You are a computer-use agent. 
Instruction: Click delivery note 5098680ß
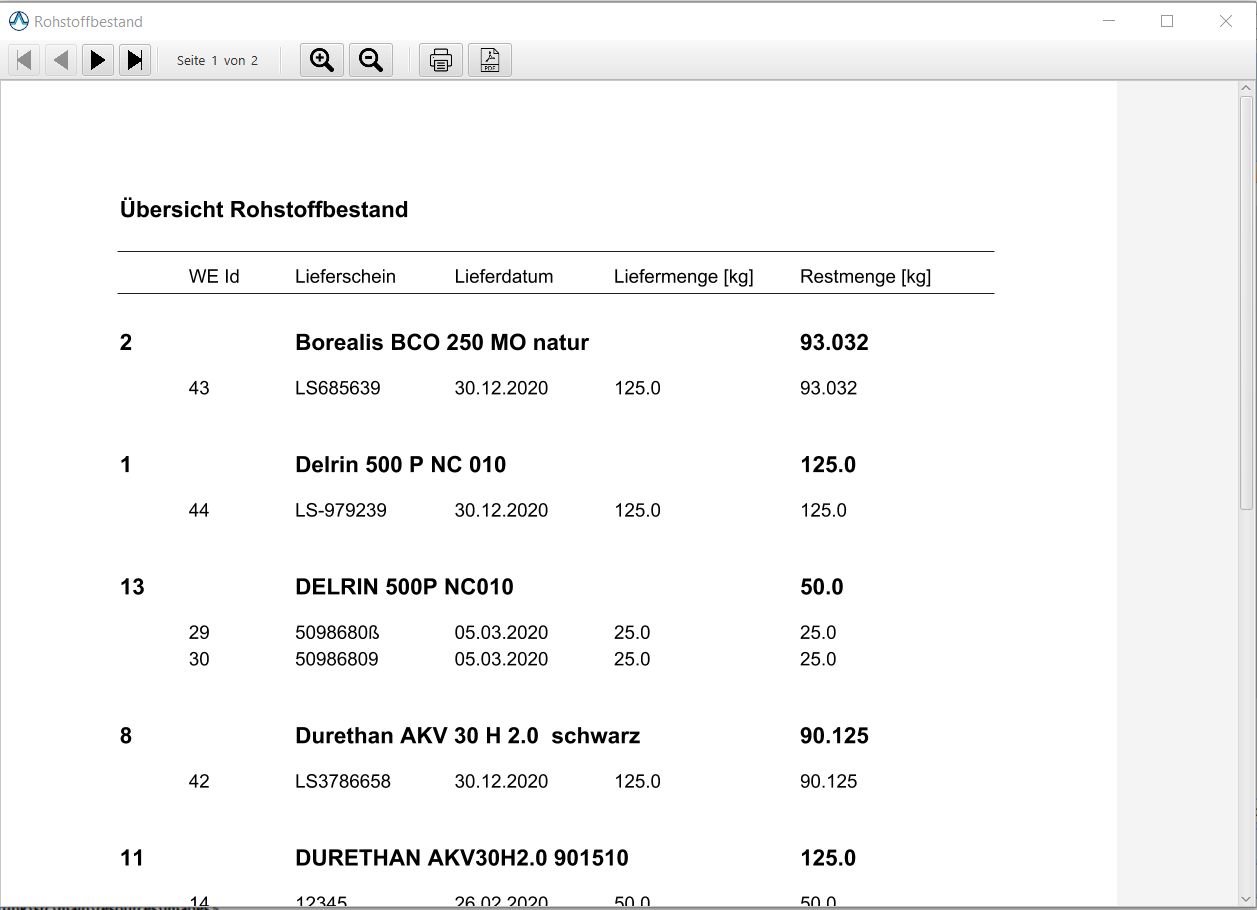338,633
